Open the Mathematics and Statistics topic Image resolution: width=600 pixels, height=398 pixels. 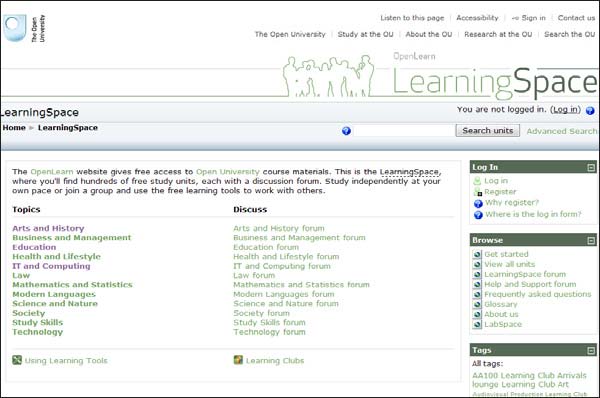coord(72,285)
